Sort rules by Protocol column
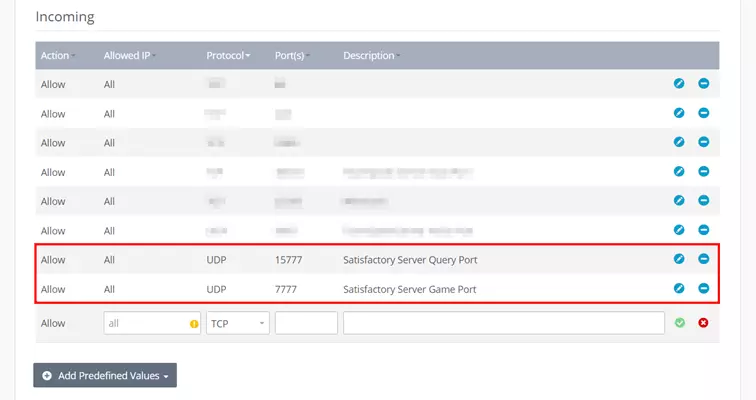The width and height of the screenshot is (756, 400). tap(228, 55)
